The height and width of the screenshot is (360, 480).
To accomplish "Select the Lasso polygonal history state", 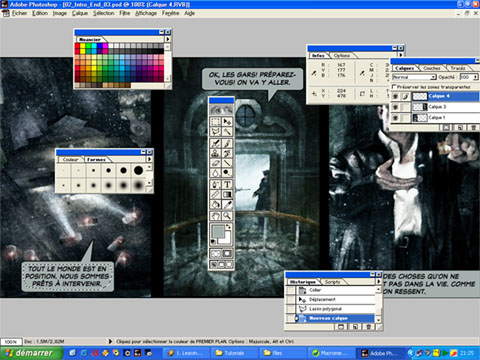I will [331, 309].
